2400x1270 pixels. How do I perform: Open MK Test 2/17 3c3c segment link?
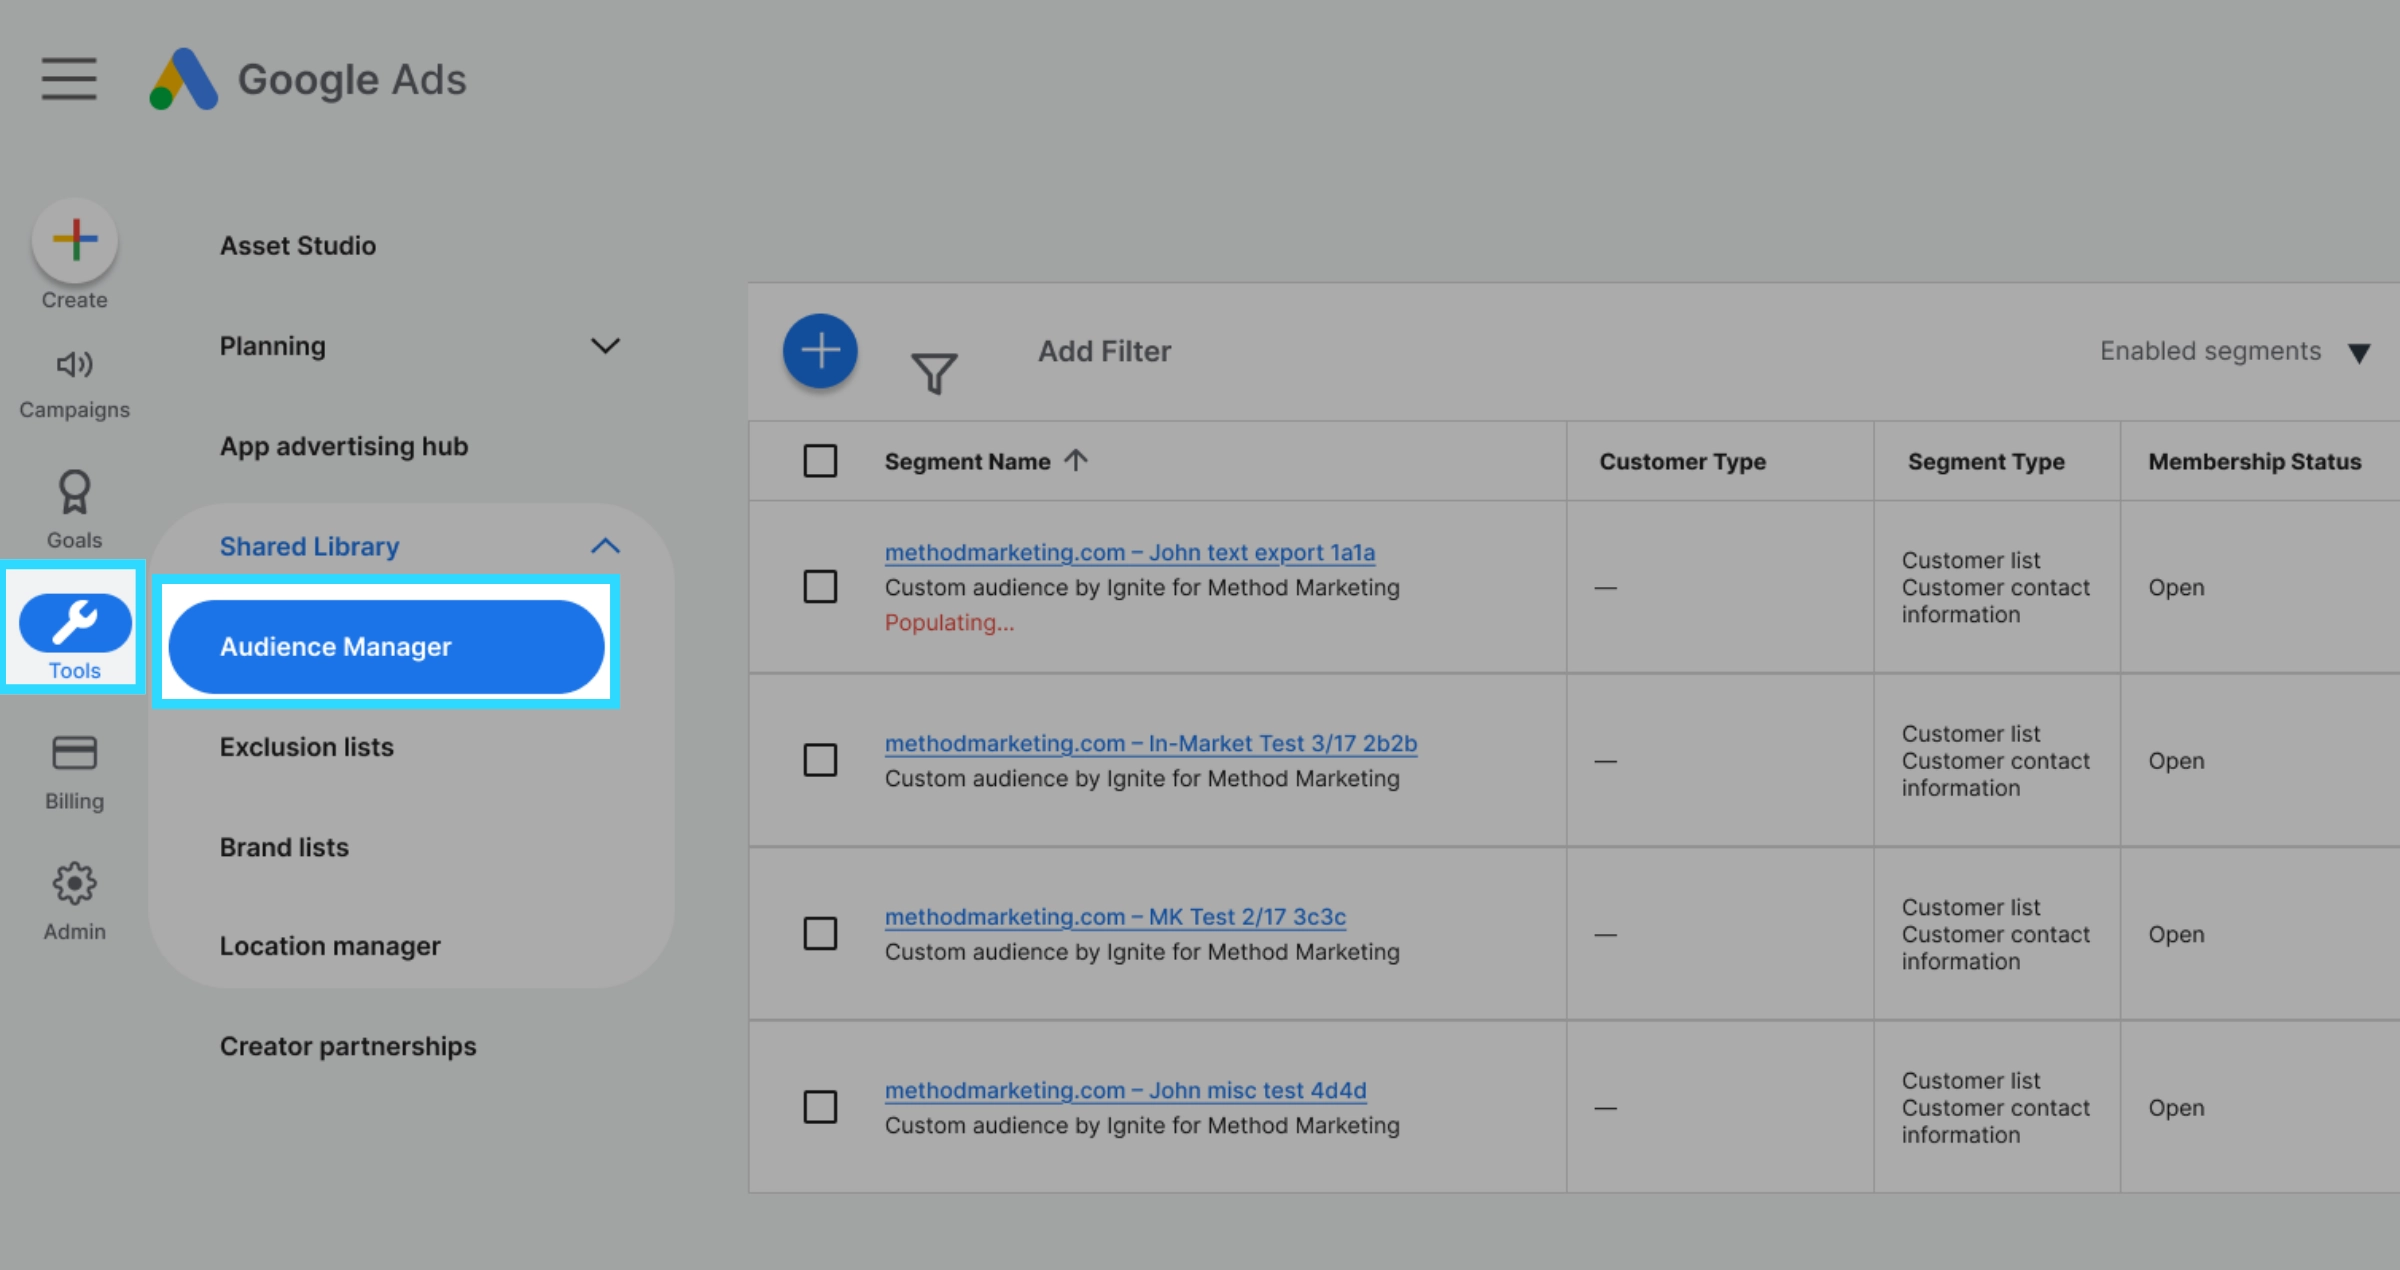pyautogui.click(x=1115, y=916)
